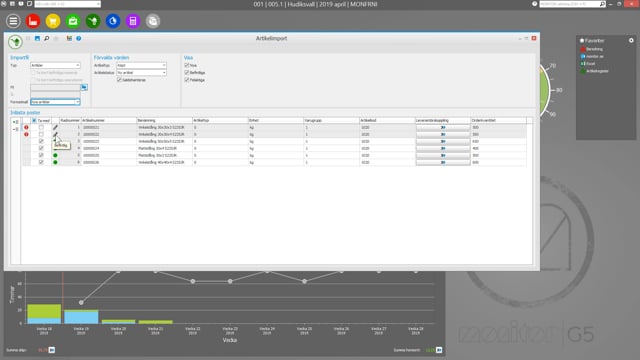
Task: Toggle the Ta med header checkbox
Action: click(x=34, y=120)
